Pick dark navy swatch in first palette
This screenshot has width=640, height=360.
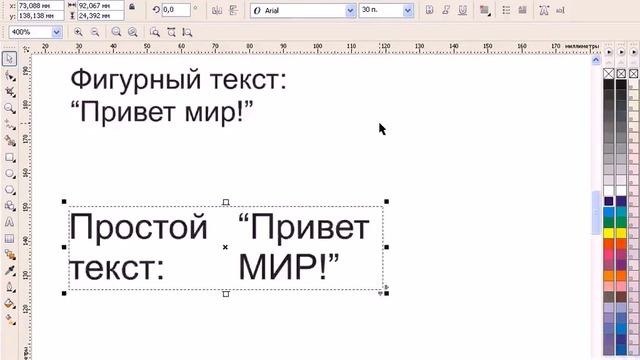609,201
